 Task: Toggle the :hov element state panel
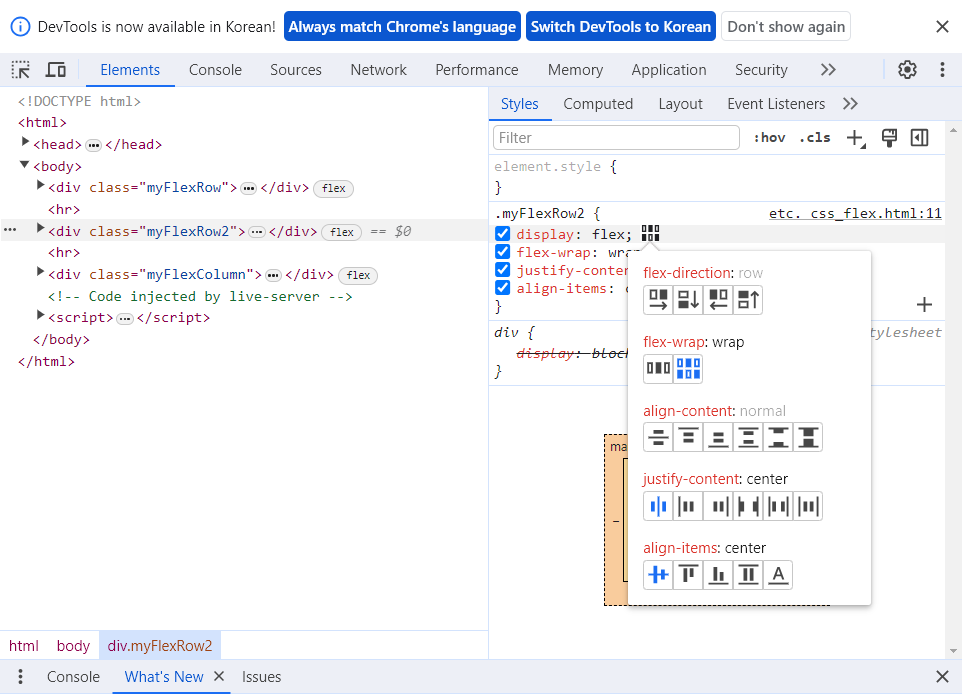point(769,138)
